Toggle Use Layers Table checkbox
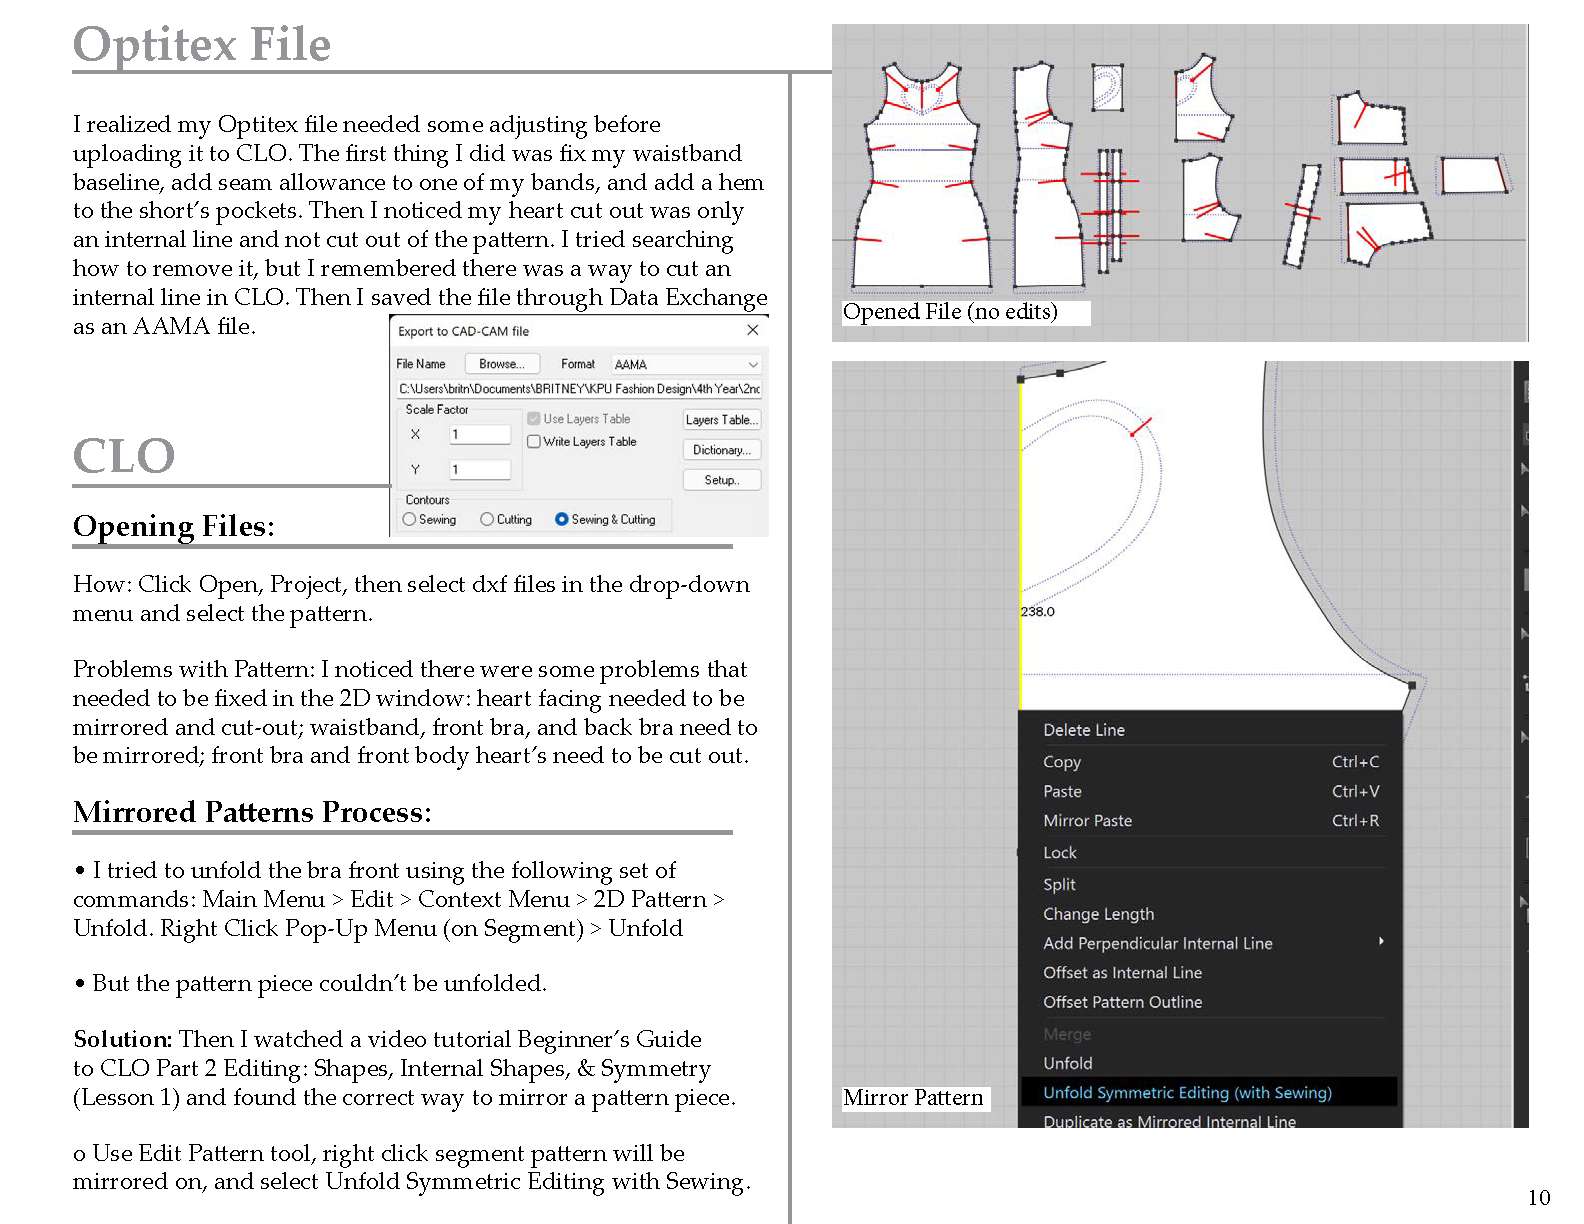This screenshot has height=1224, width=1584. pos(534,419)
